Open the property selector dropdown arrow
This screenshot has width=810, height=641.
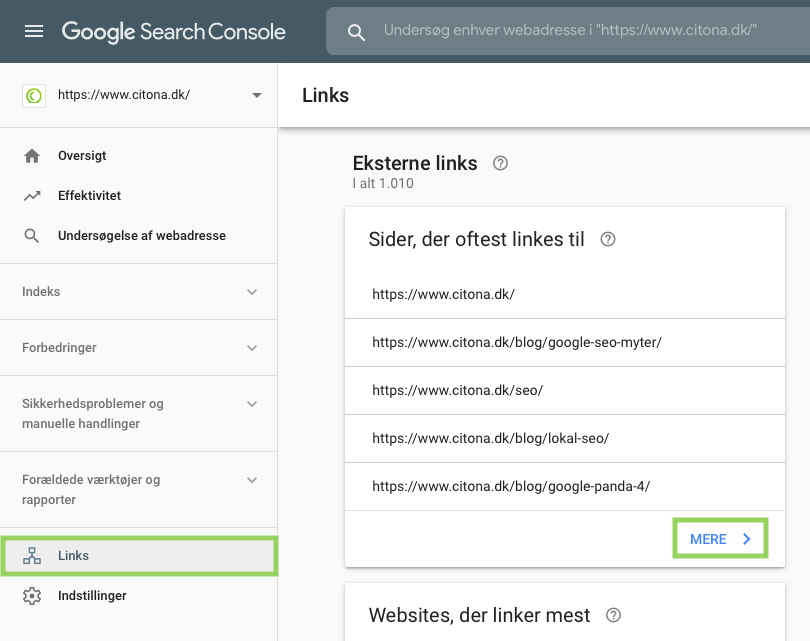click(x=257, y=95)
